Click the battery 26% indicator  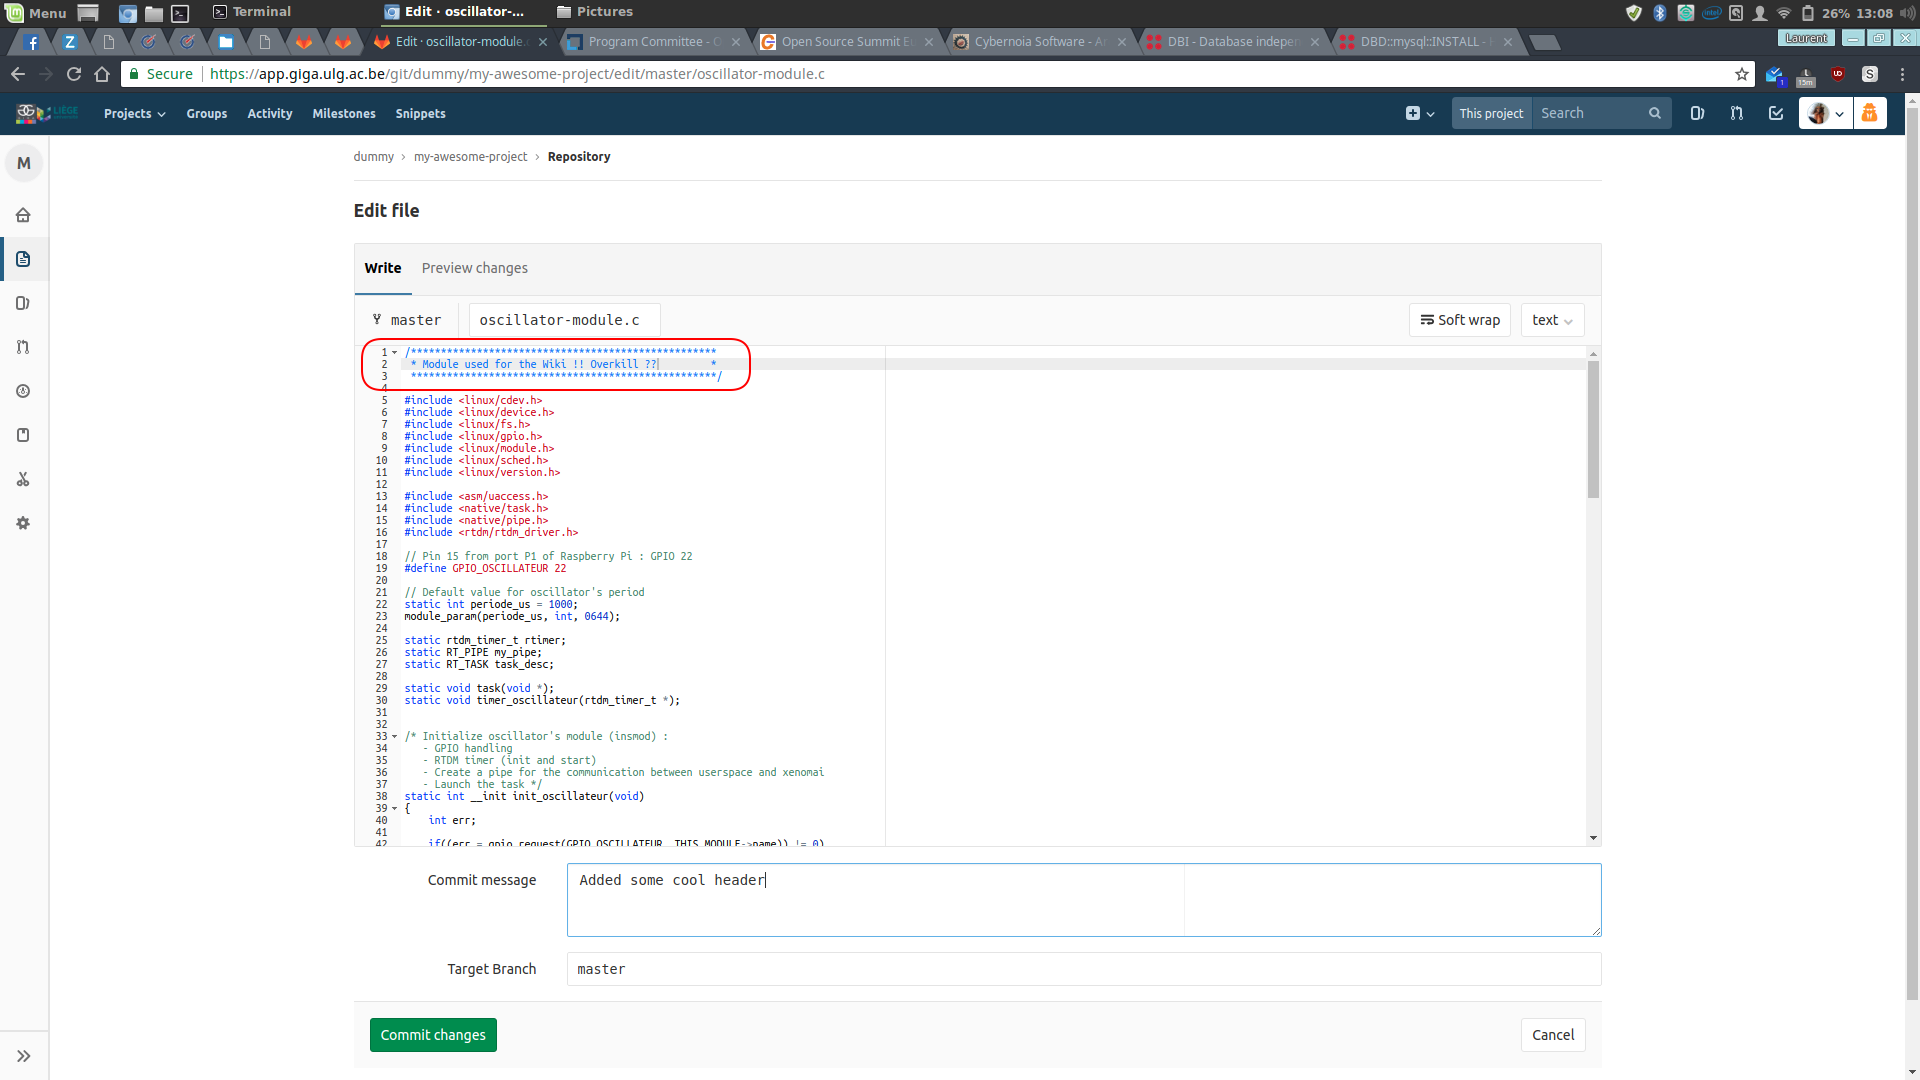coord(1826,13)
